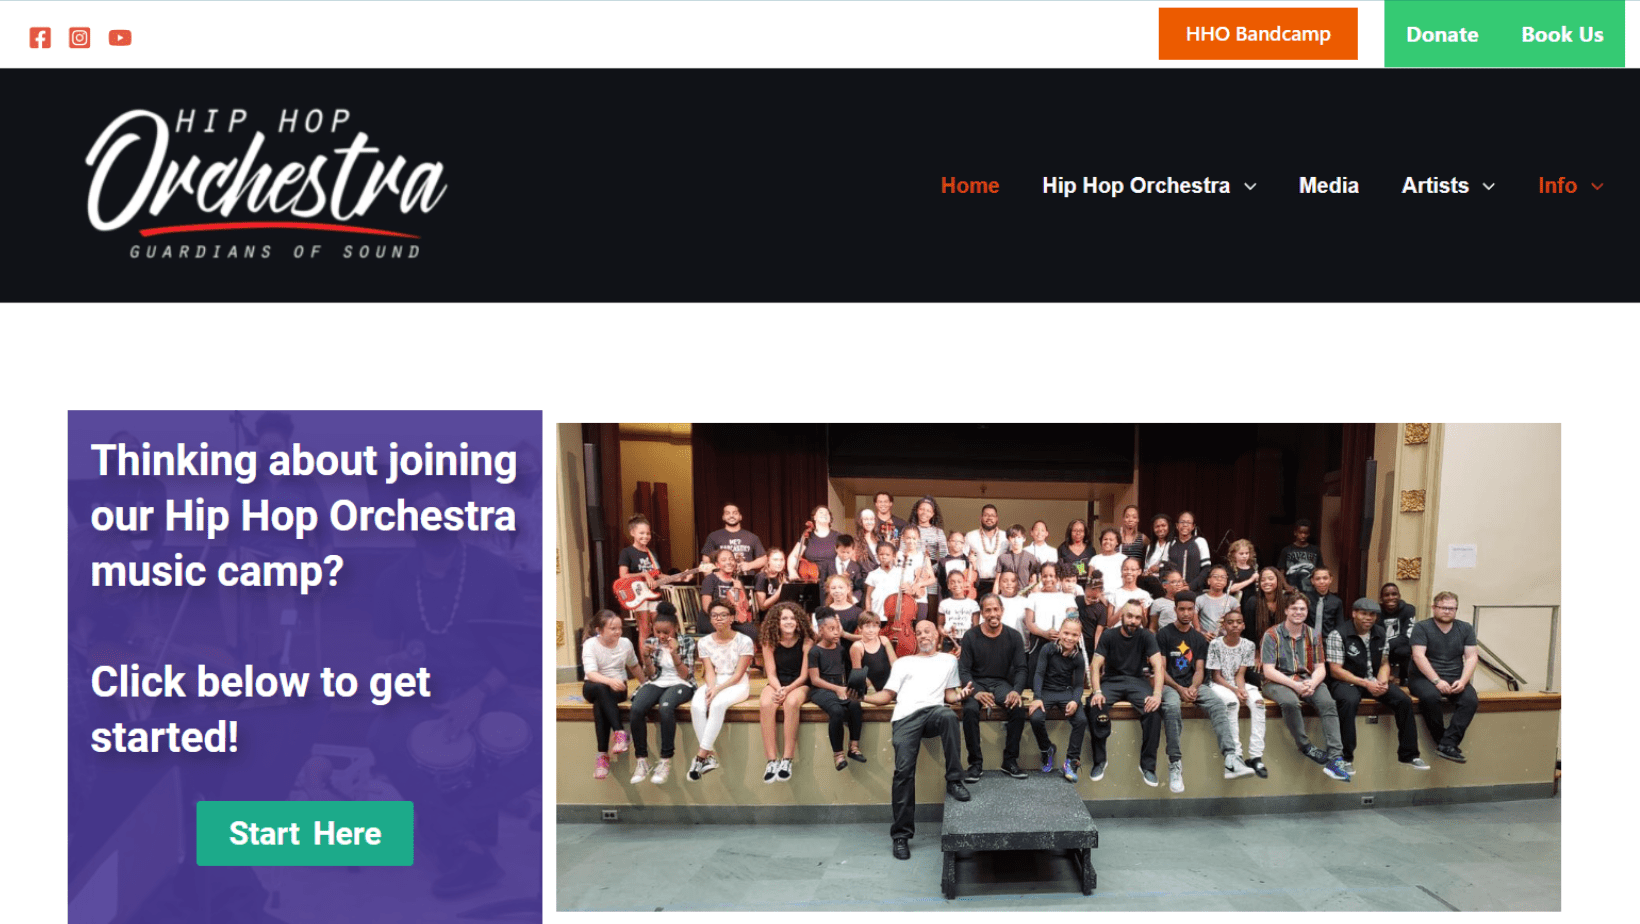Viewport: 1640px width, 924px height.
Task: Click the Start Here button
Action: click(x=305, y=833)
